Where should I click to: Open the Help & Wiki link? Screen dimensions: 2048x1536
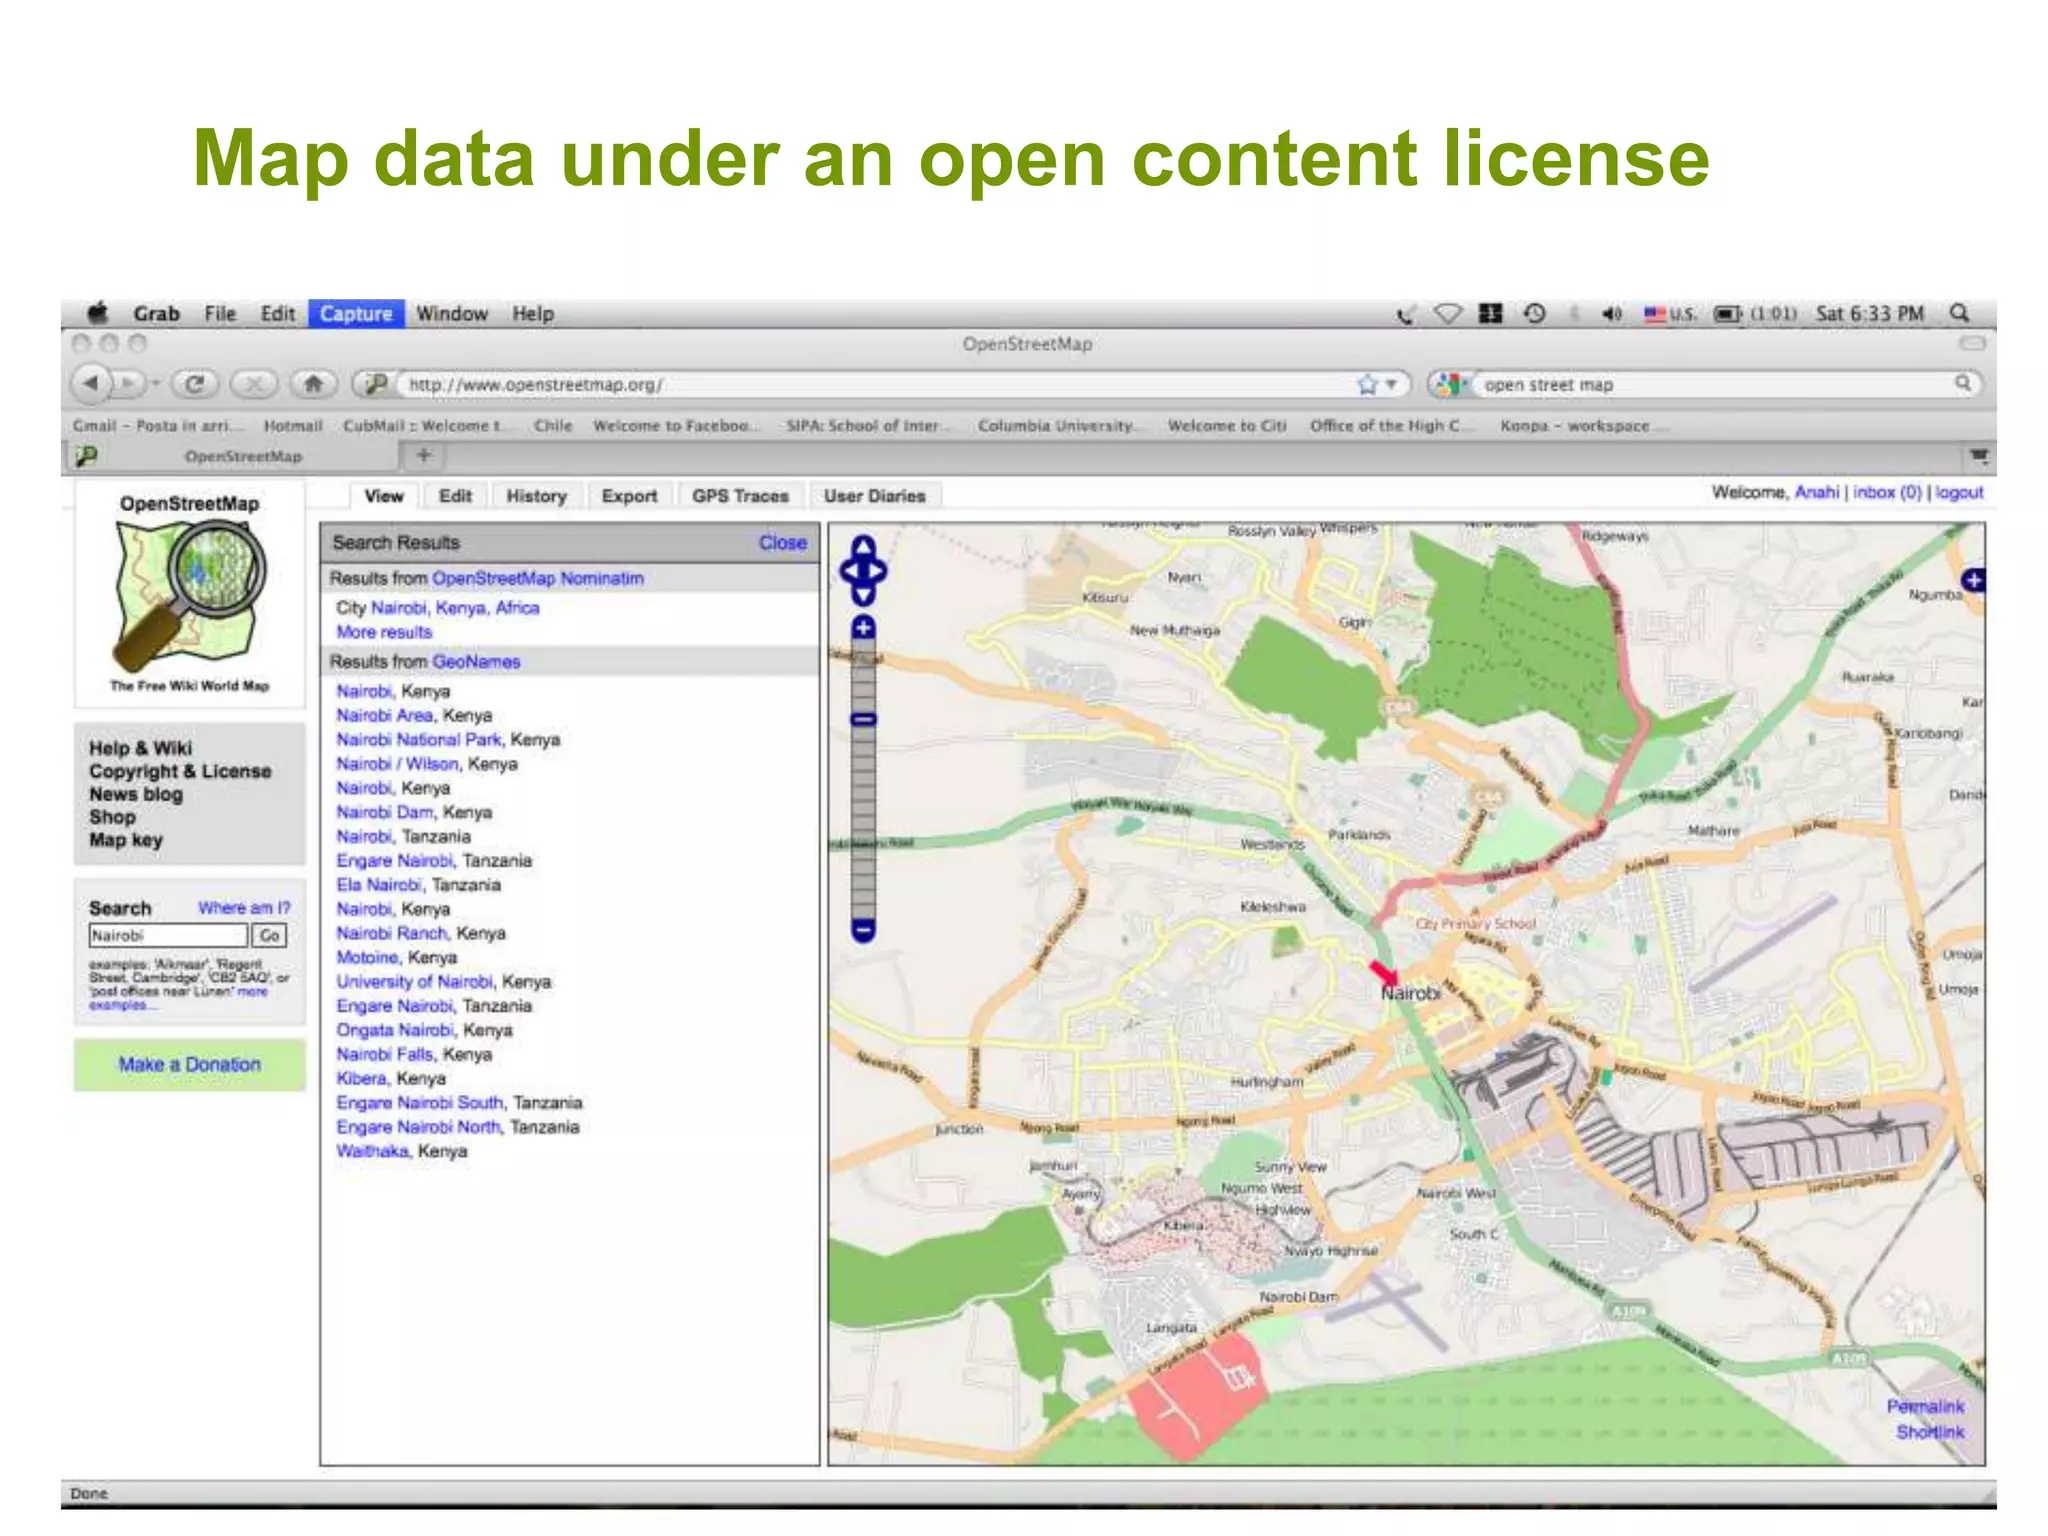click(140, 748)
